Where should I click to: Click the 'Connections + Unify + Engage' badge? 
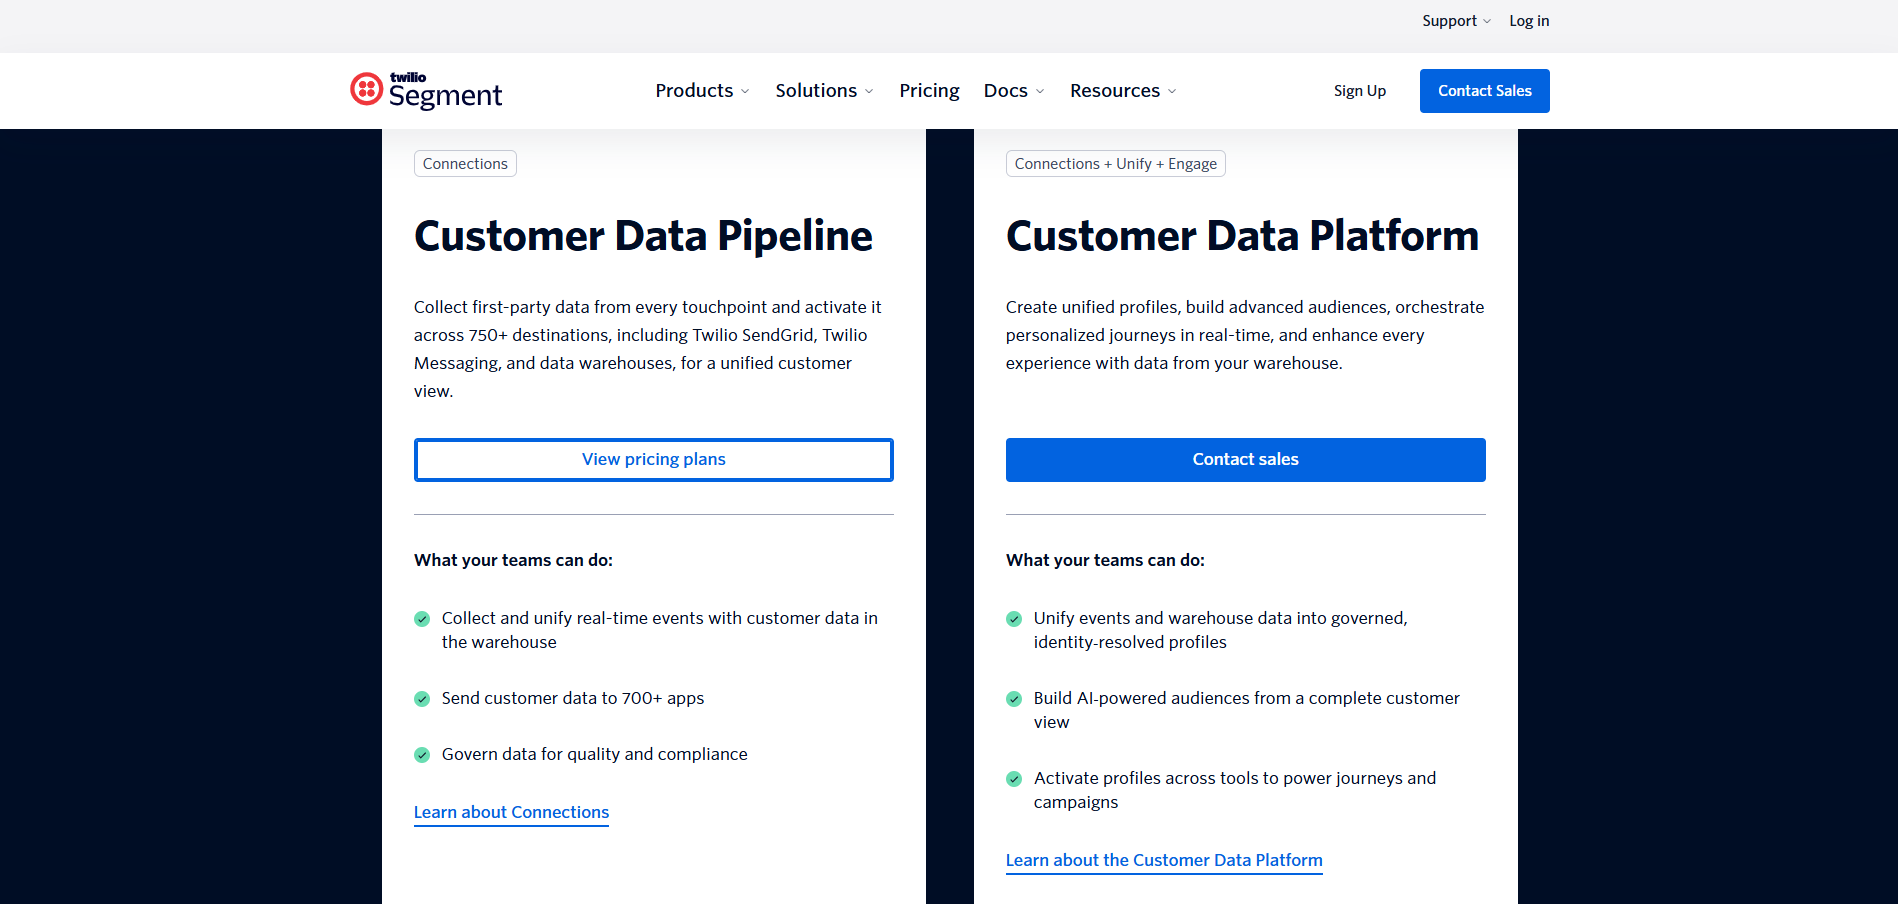point(1115,163)
